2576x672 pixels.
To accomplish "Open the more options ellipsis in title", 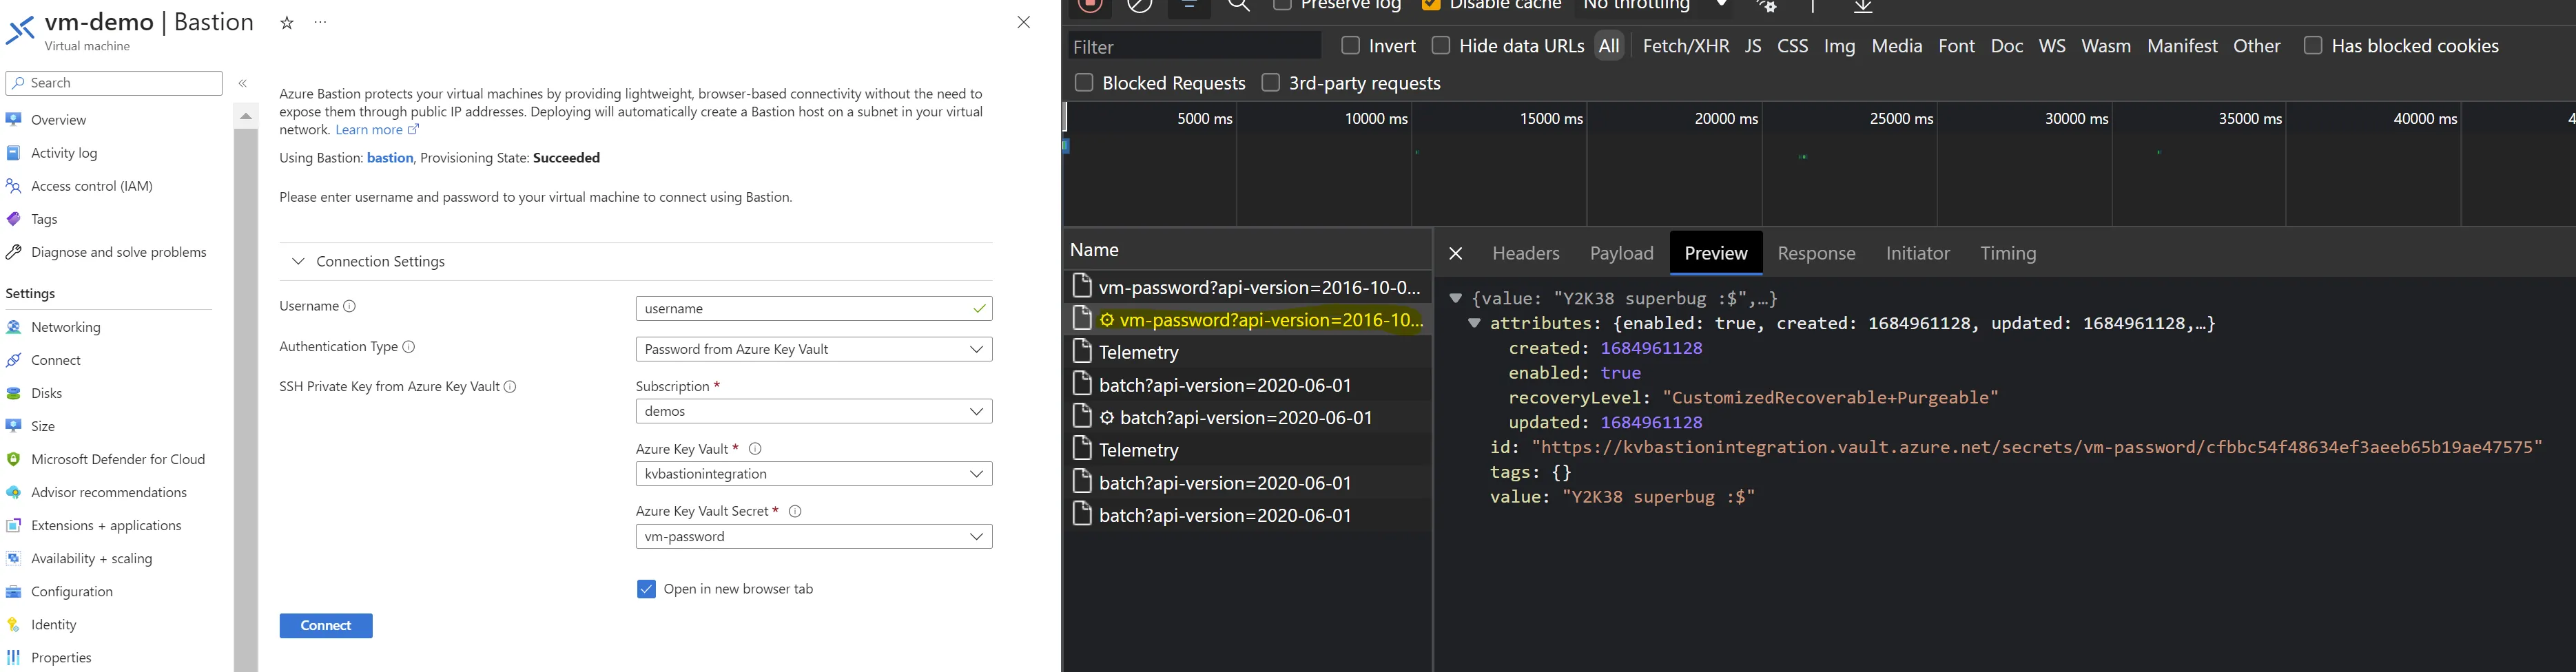I will click(x=320, y=22).
